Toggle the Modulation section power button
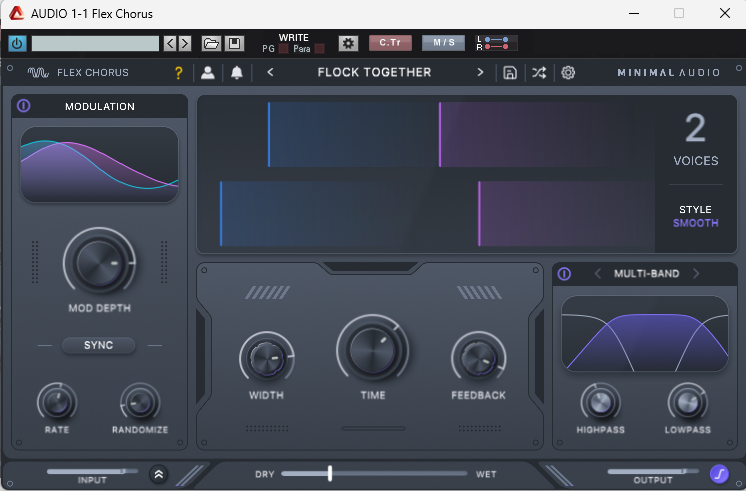The height and width of the screenshot is (491, 746). tap(24, 106)
